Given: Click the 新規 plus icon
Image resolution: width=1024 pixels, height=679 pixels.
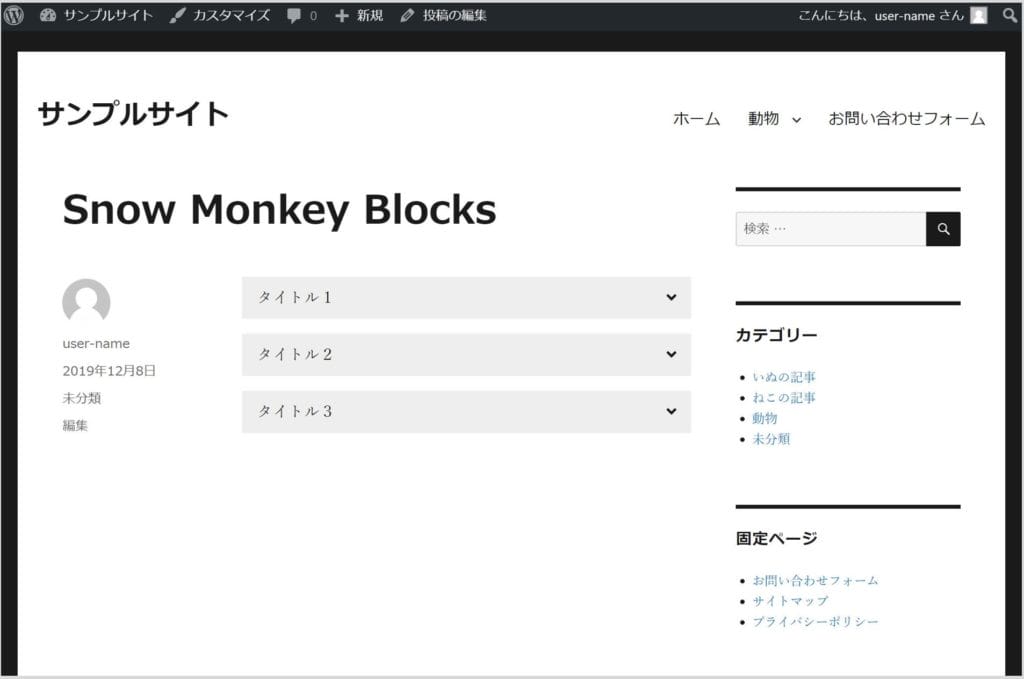Looking at the screenshot, I should point(342,16).
